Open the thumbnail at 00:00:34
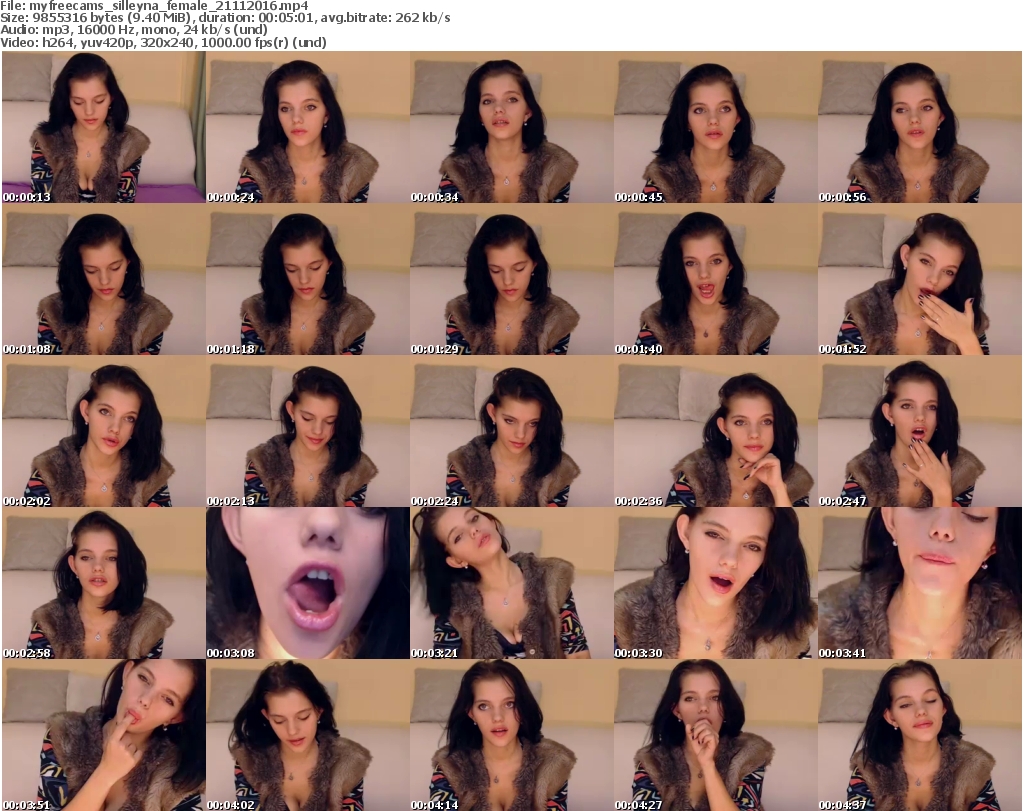 point(511,127)
